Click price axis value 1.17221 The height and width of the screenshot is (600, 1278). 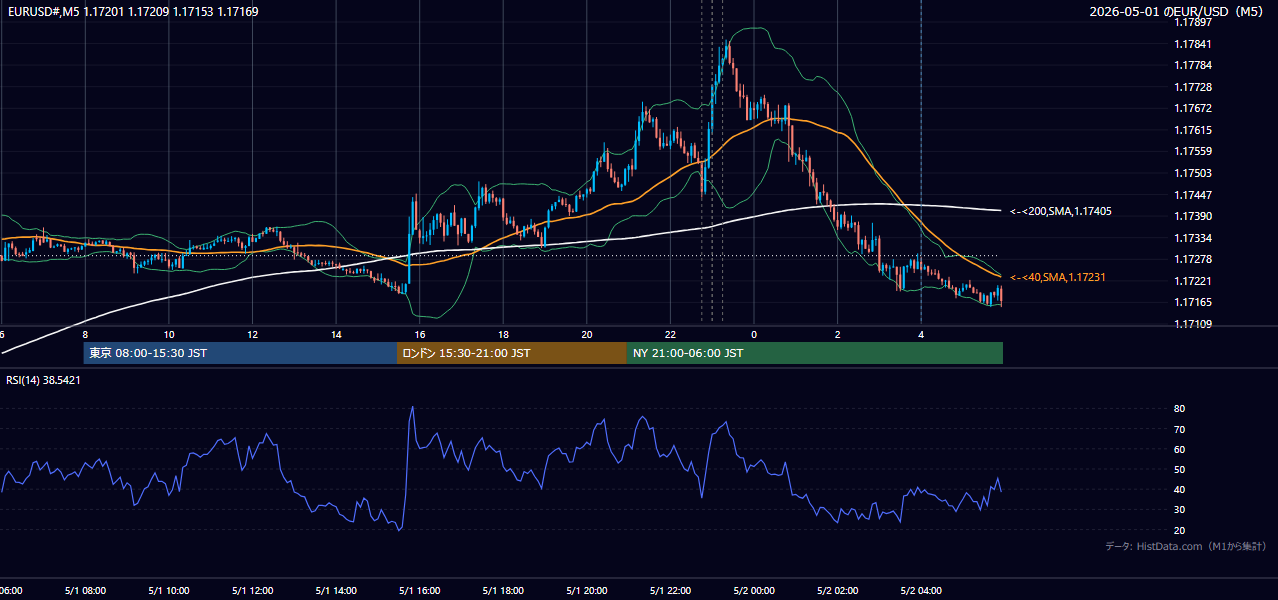click(x=1193, y=281)
